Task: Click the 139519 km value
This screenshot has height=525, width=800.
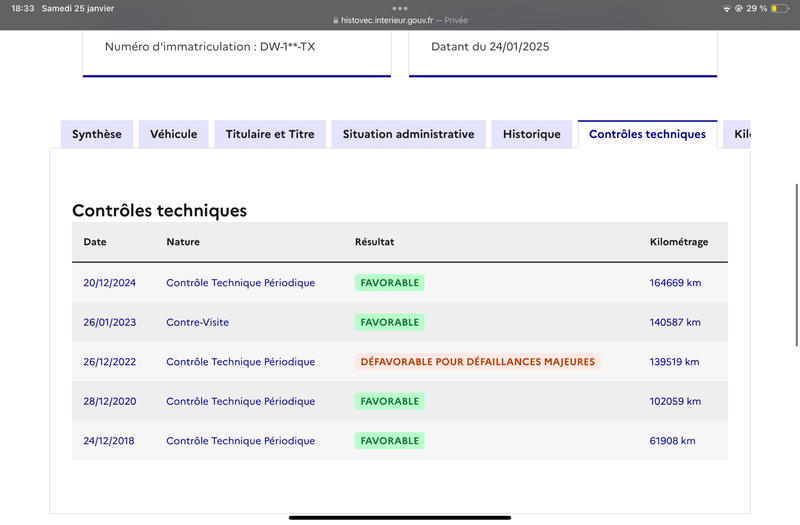Action: pos(674,362)
